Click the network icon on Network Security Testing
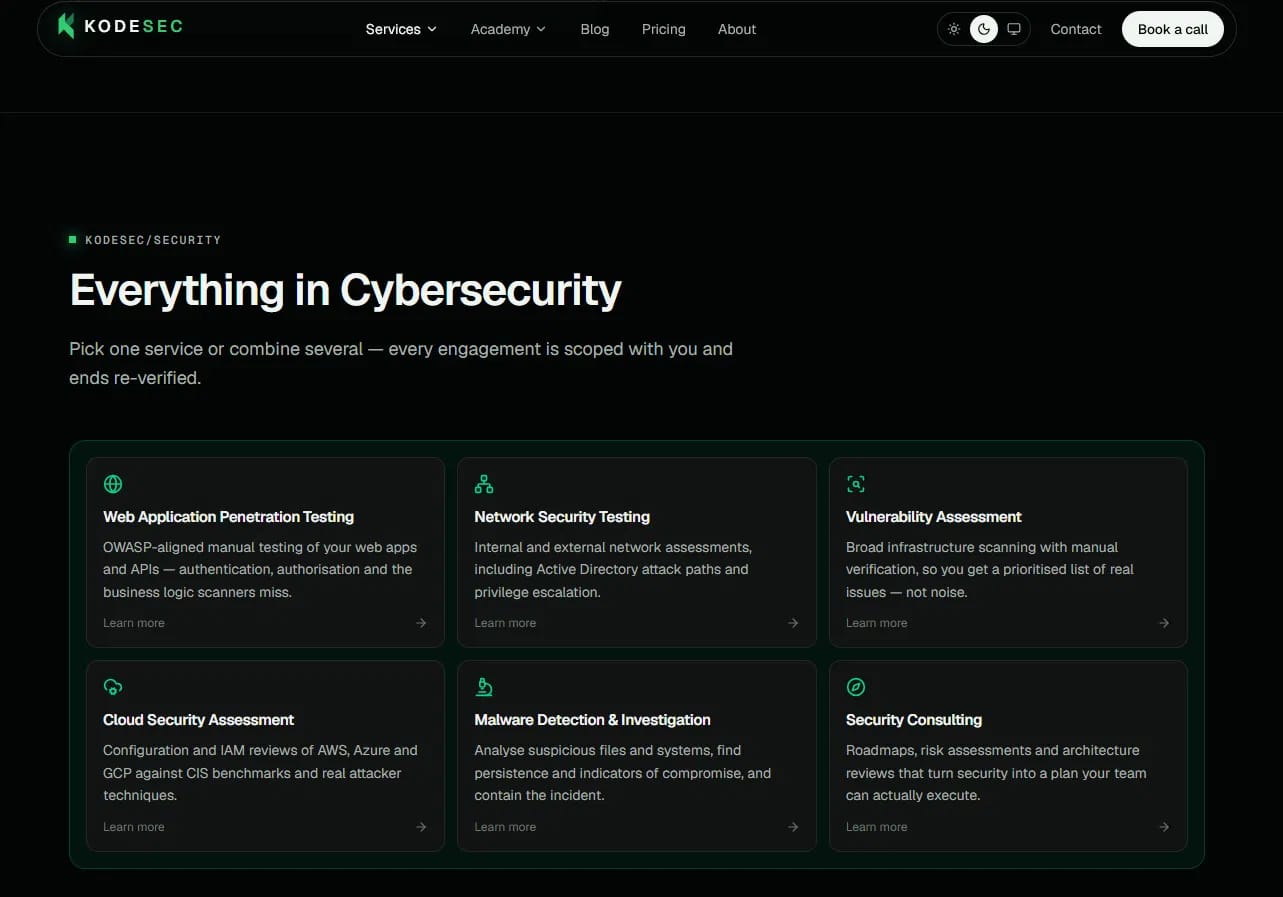Image resolution: width=1283 pixels, height=897 pixels. click(x=484, y=484)
